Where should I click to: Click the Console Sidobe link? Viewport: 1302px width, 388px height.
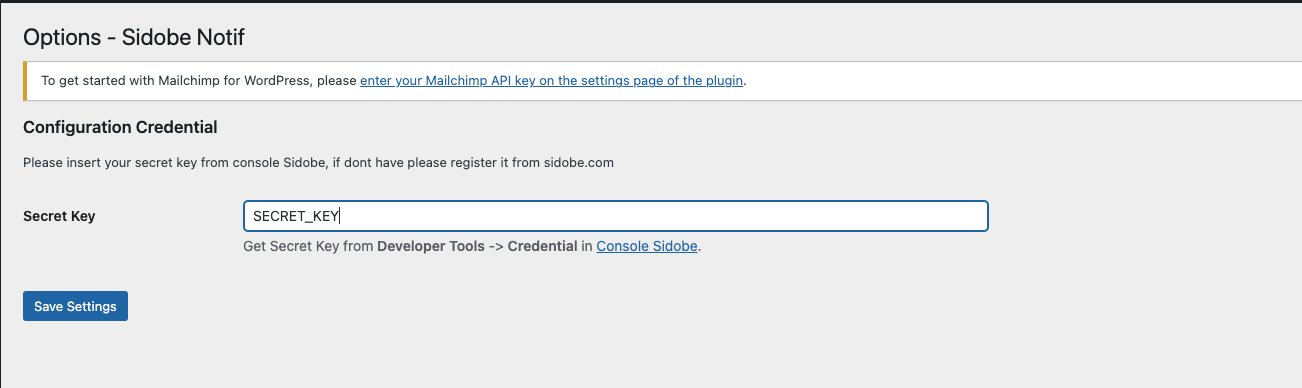tap(647, 246)
